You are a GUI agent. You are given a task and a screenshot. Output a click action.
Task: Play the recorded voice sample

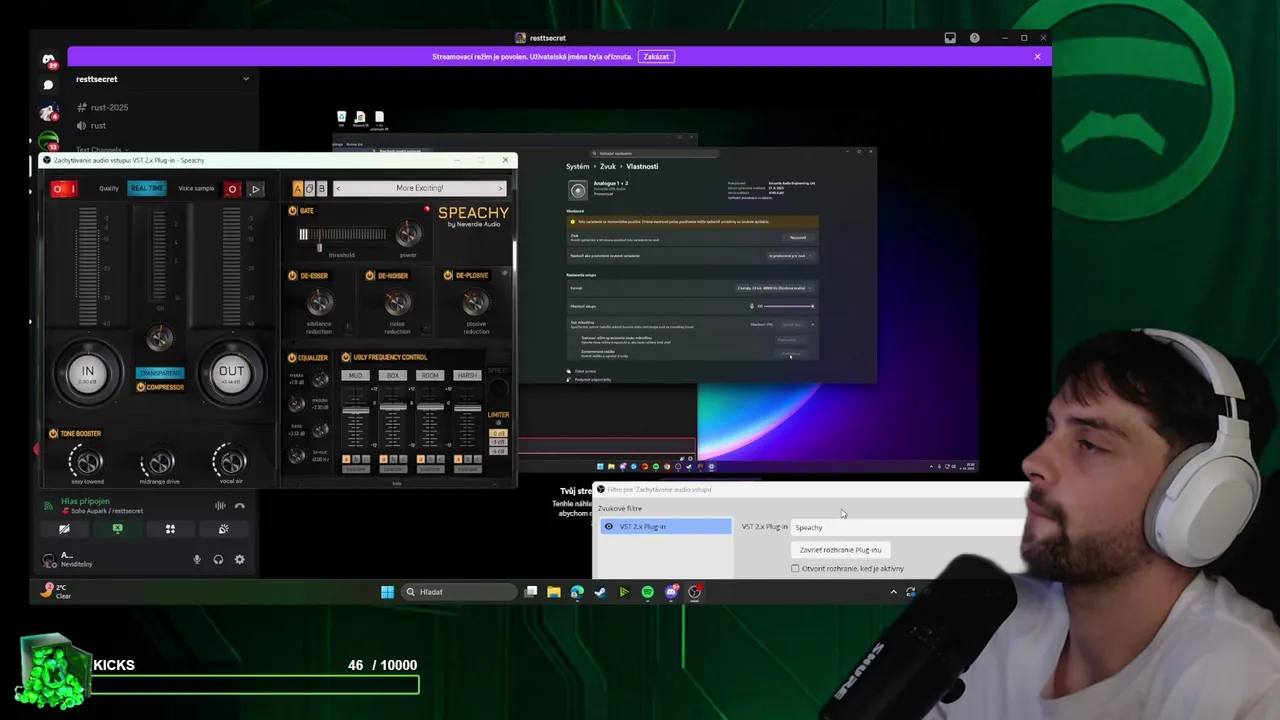(255, 189)
